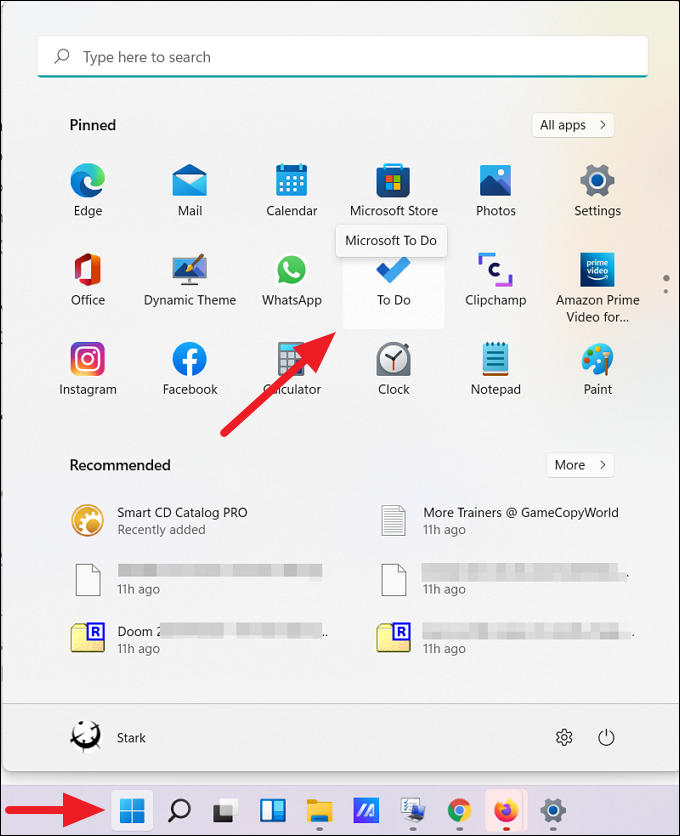Go to next pinned apps page dot
Image resolution: width=680 pixels, height=836 pixels.
[666, 291]
